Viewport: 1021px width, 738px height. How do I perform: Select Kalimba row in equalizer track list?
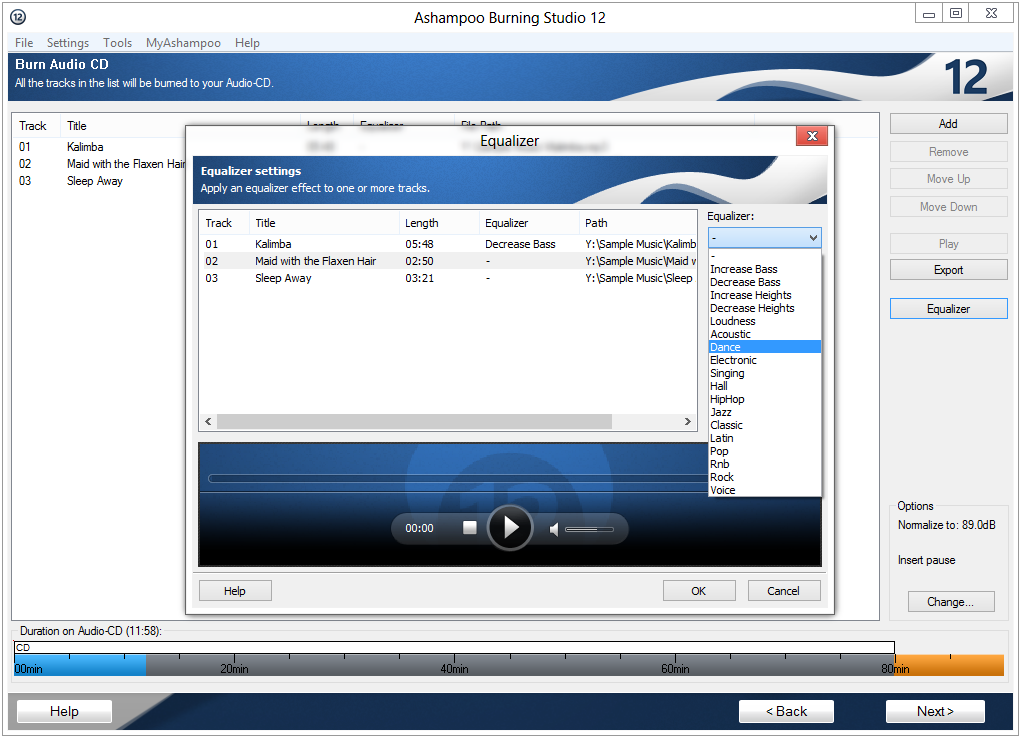click(448, 244)
